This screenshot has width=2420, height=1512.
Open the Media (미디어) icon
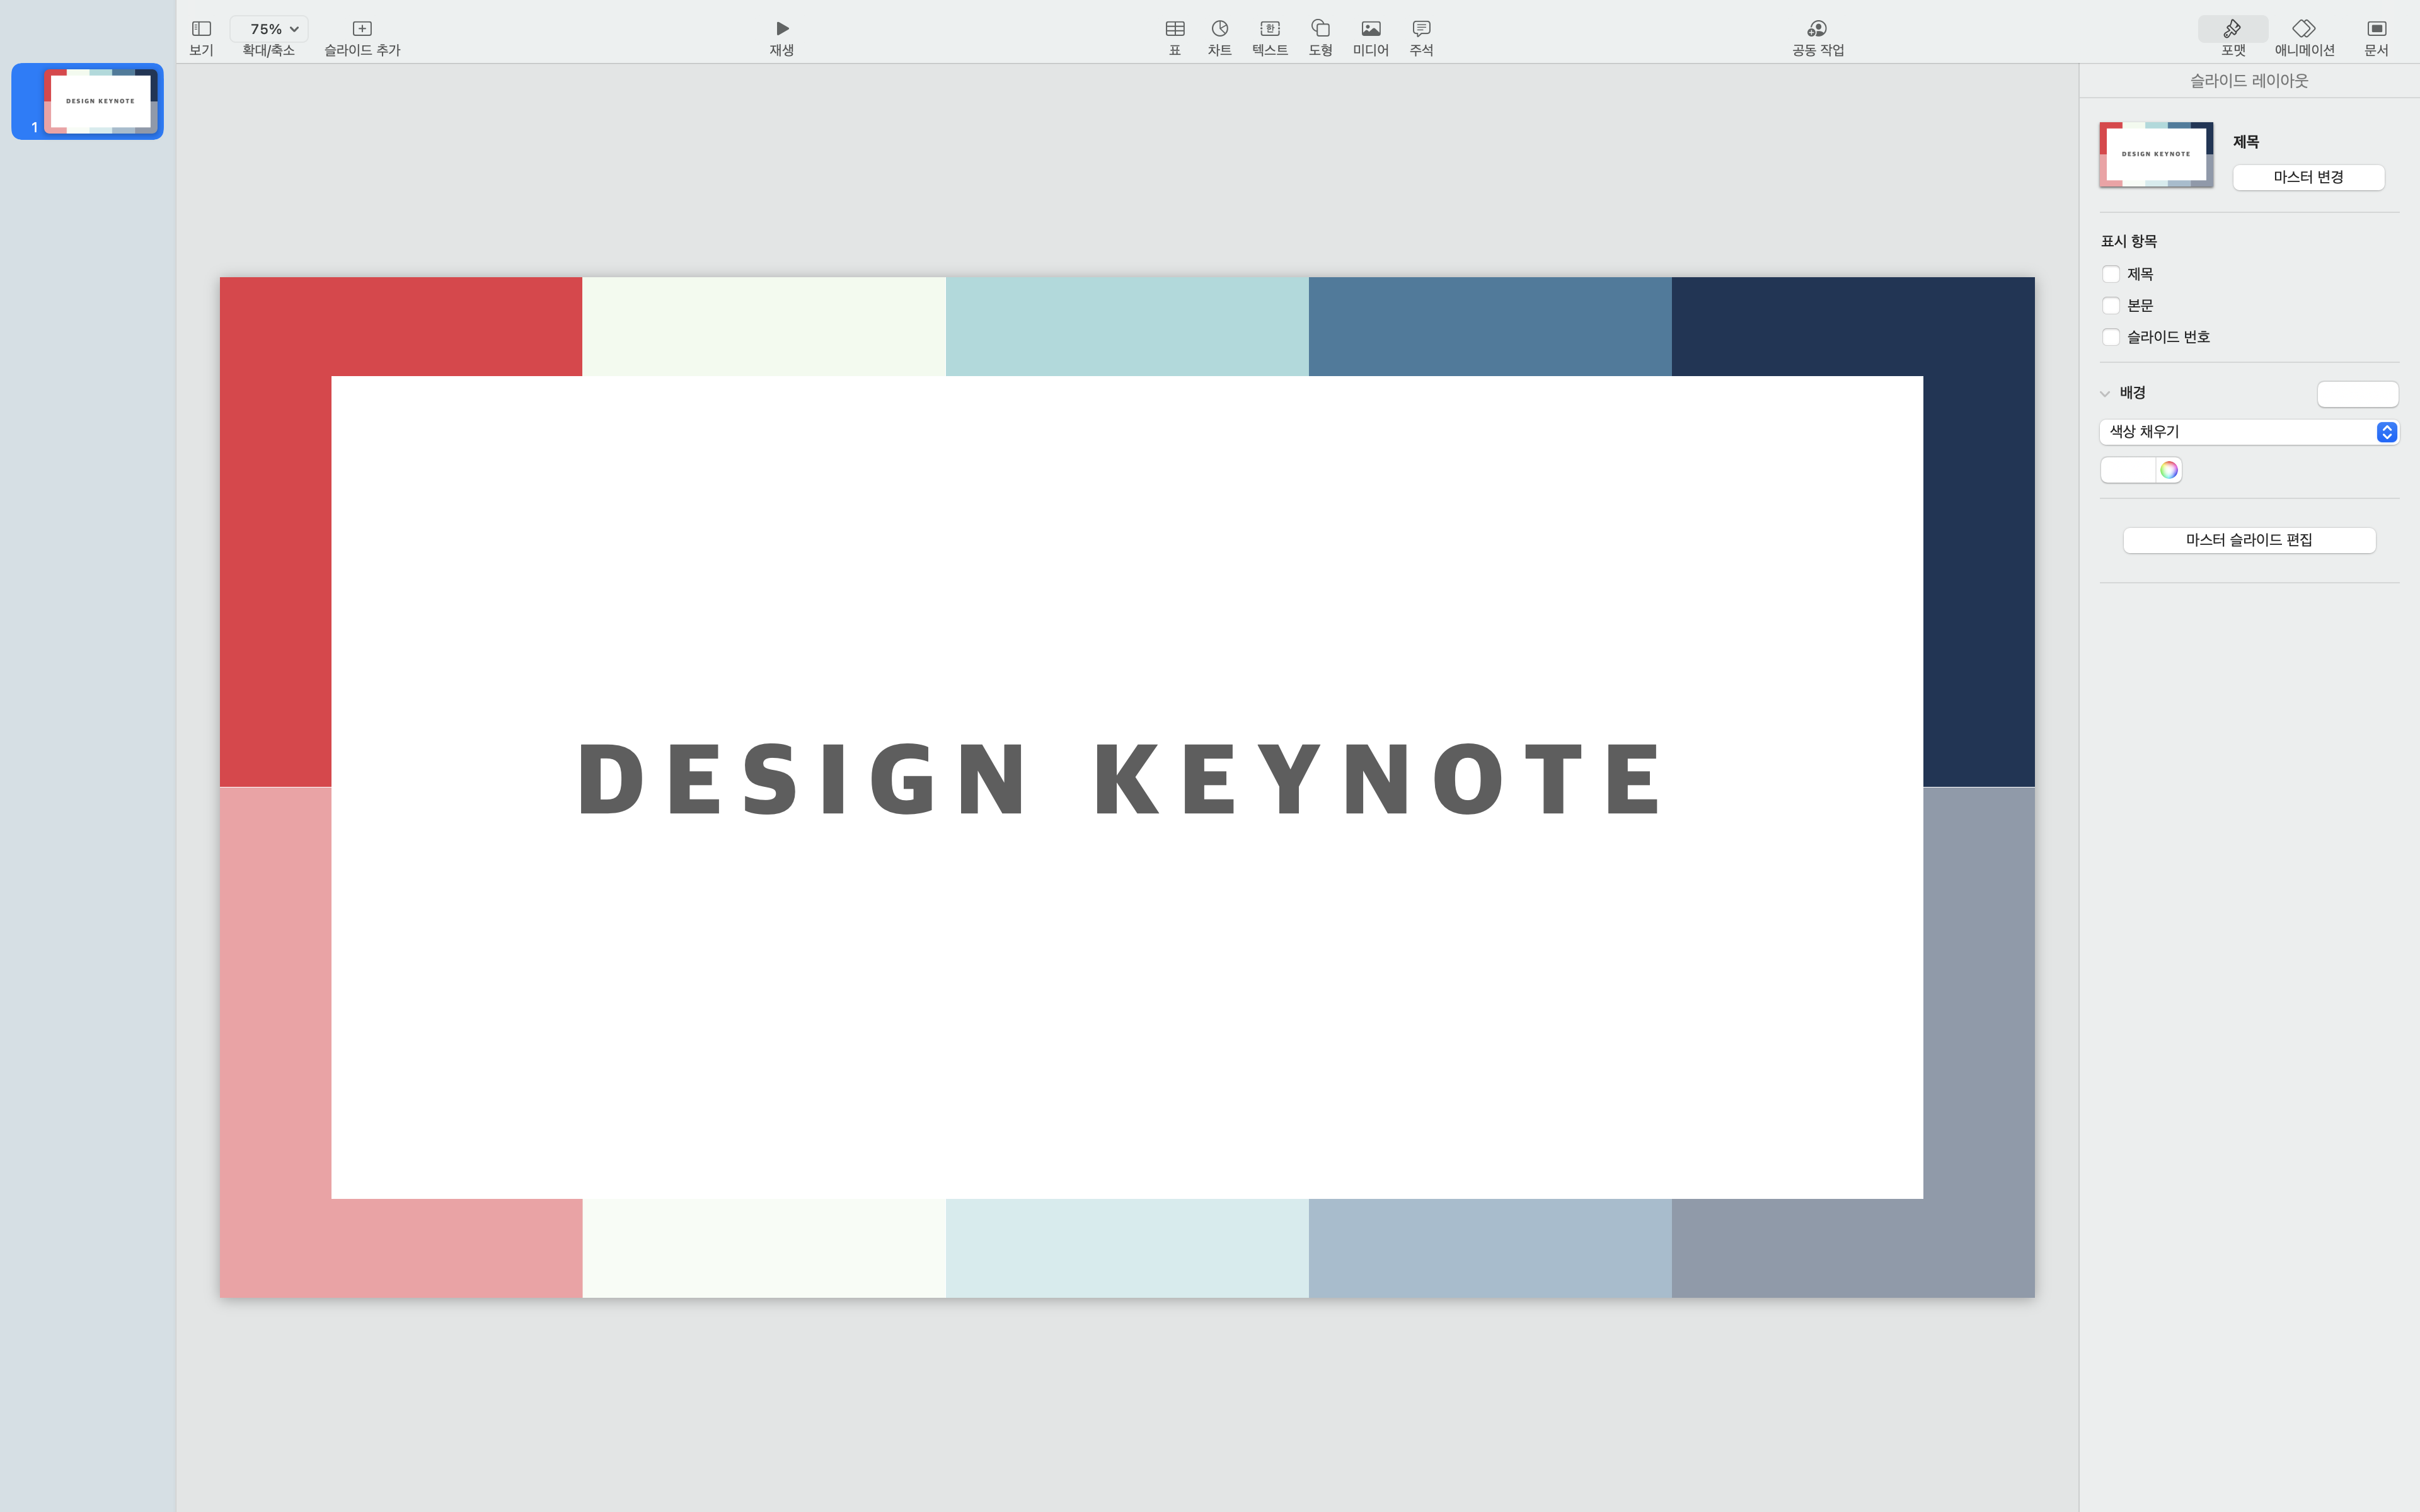(1371, 29)
